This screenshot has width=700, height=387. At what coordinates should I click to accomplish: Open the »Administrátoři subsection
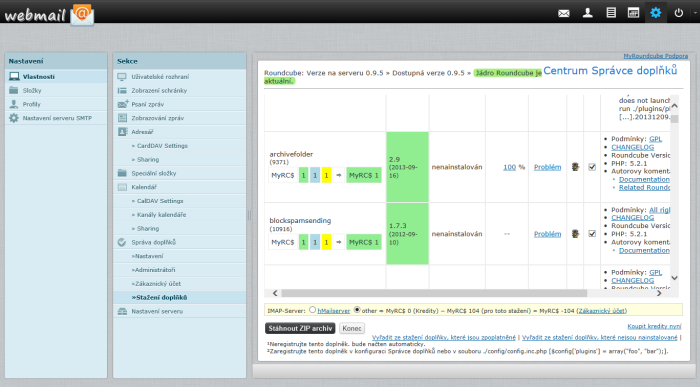coord(179,270)
